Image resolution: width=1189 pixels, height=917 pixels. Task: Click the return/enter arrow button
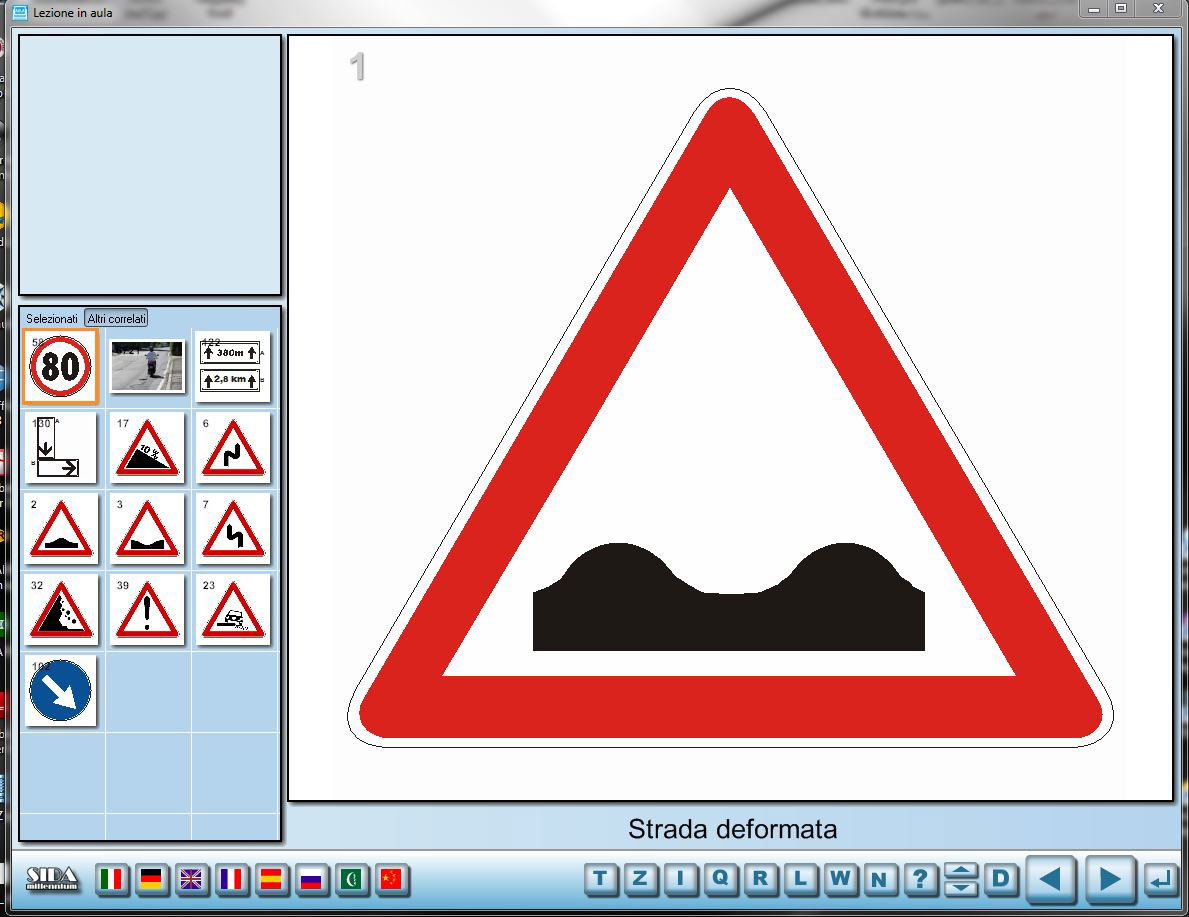1160,880
